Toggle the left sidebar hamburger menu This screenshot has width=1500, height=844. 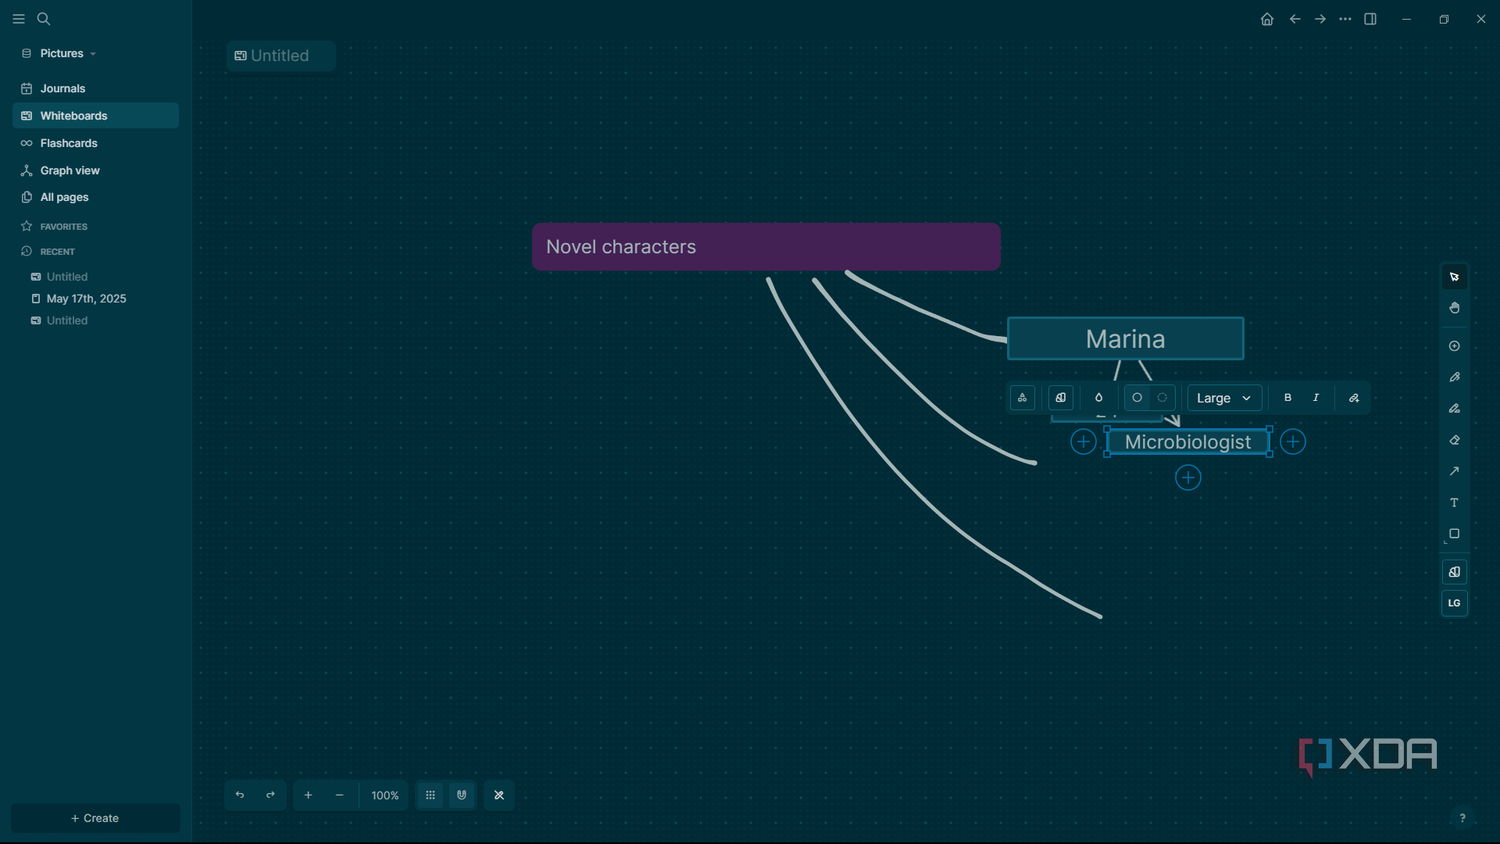click(x=18, y=19)
